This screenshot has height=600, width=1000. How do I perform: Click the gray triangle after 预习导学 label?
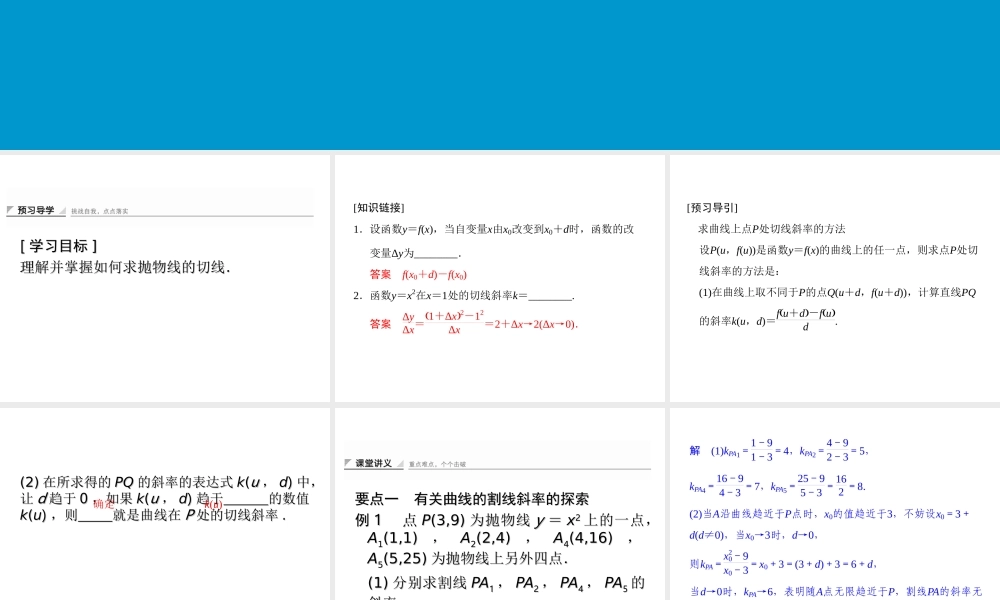tap(61, 212)
